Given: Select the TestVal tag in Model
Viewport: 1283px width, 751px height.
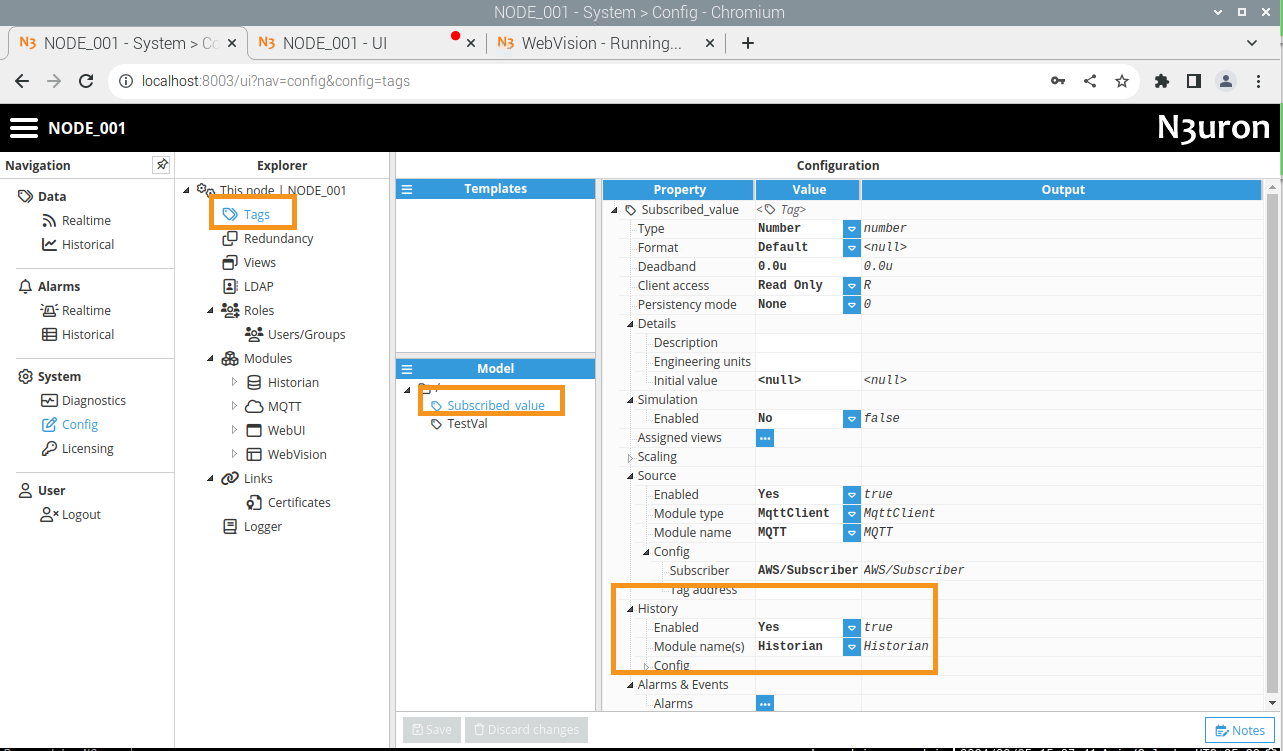Looking at the screenshot, I should coord(459,424).
